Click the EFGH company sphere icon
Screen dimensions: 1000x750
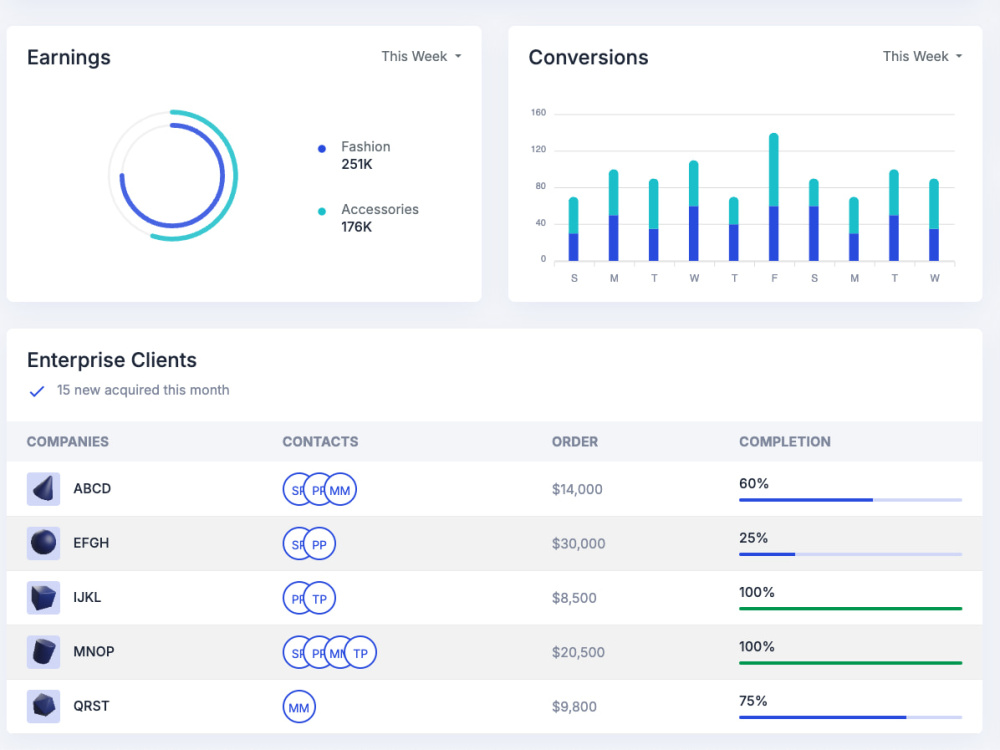pos(43,543)
